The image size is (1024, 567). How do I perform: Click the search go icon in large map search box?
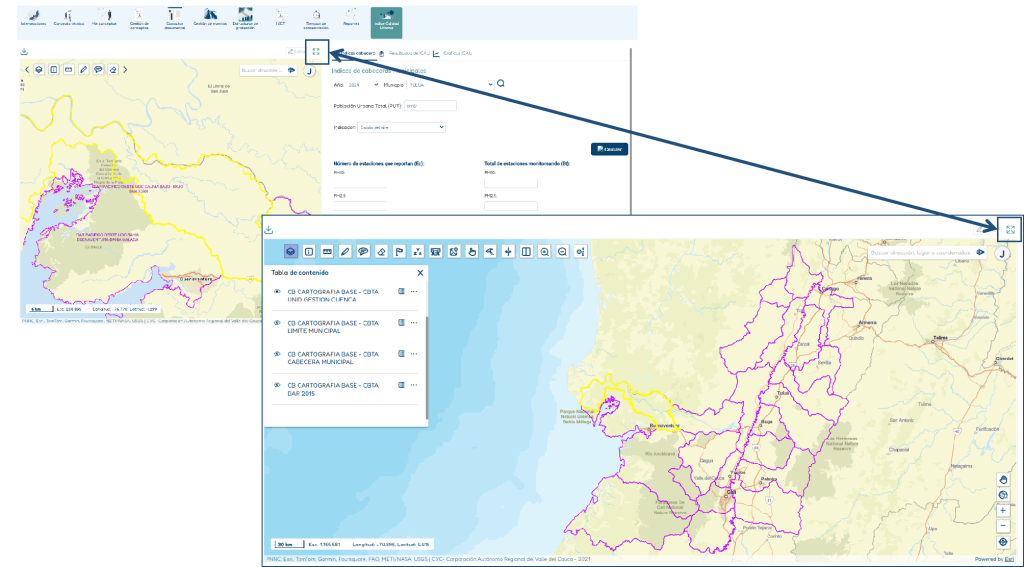click(x=980, y=252)
